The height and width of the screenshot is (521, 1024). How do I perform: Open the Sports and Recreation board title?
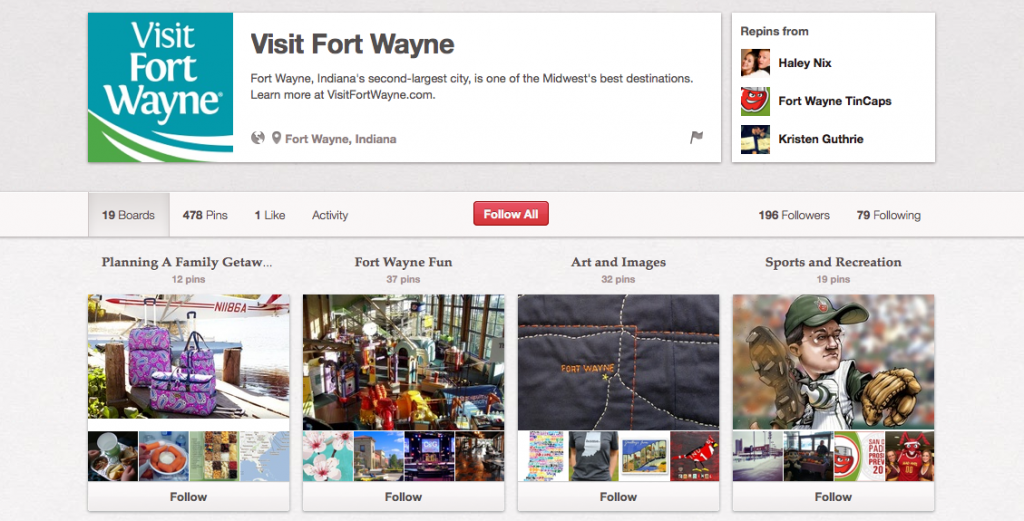pos(833,262)
